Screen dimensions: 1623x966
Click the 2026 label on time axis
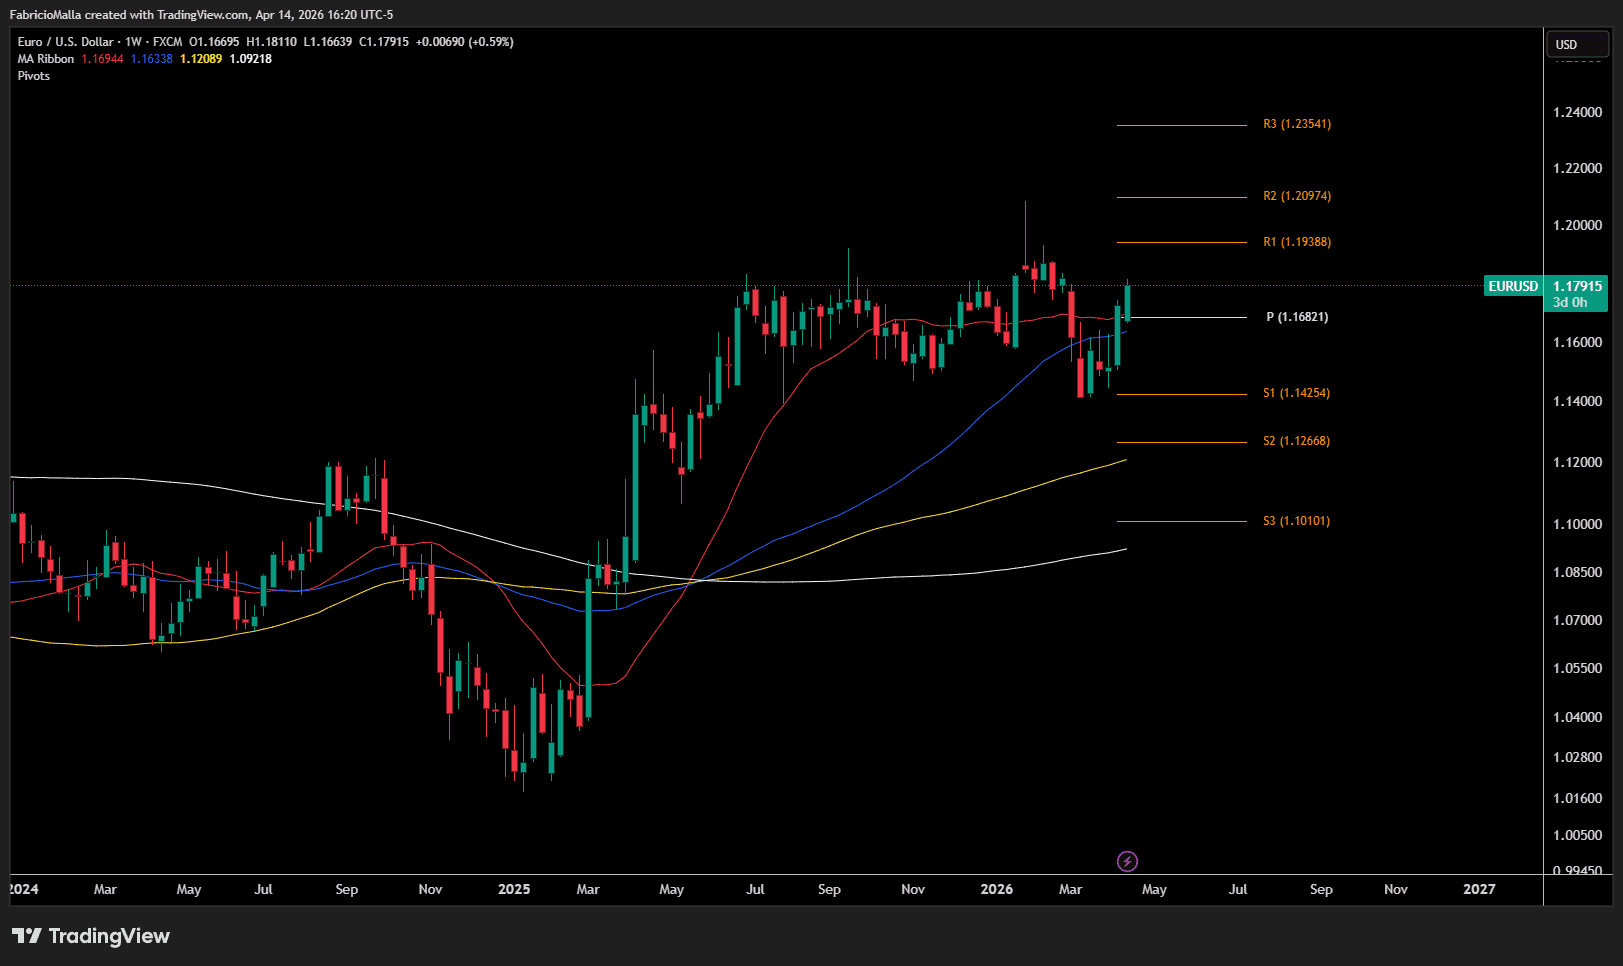tap(996, 889)
